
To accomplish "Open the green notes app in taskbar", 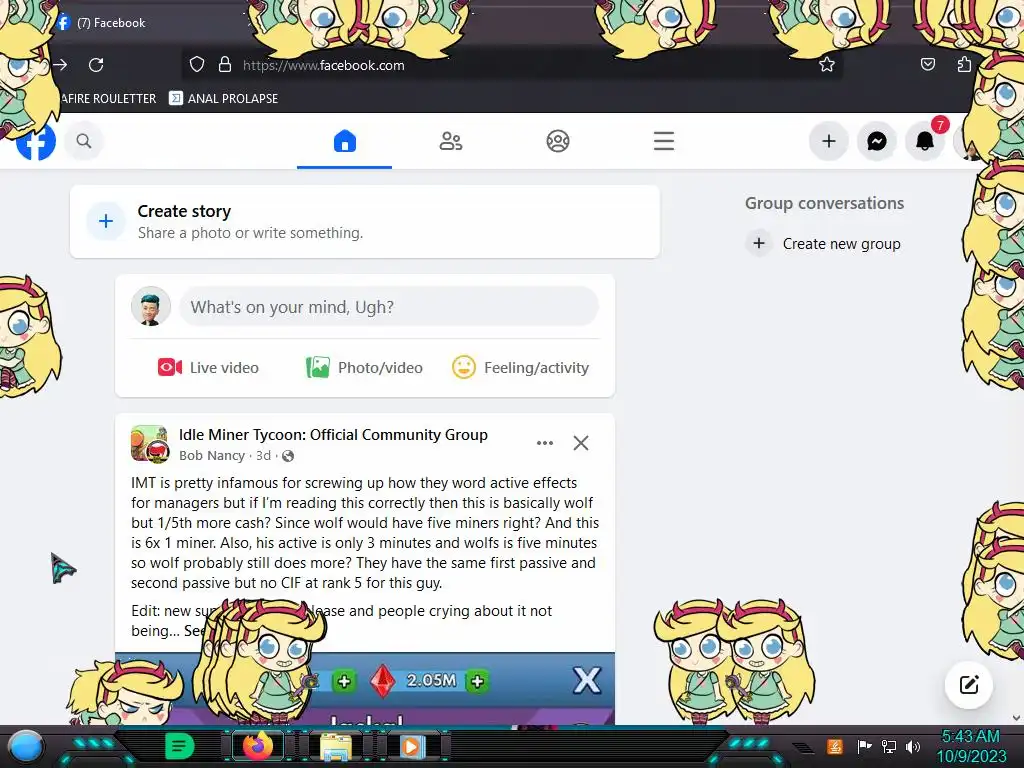I will pyautogui.click(x=180, y=746).
